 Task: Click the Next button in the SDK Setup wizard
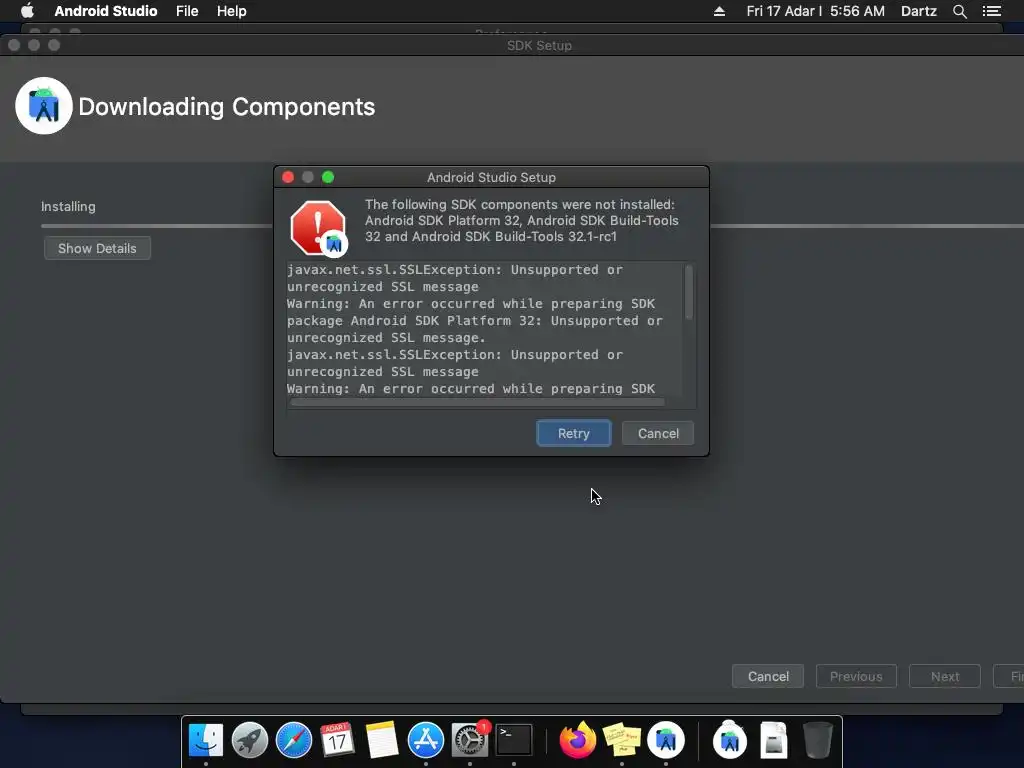945,677
